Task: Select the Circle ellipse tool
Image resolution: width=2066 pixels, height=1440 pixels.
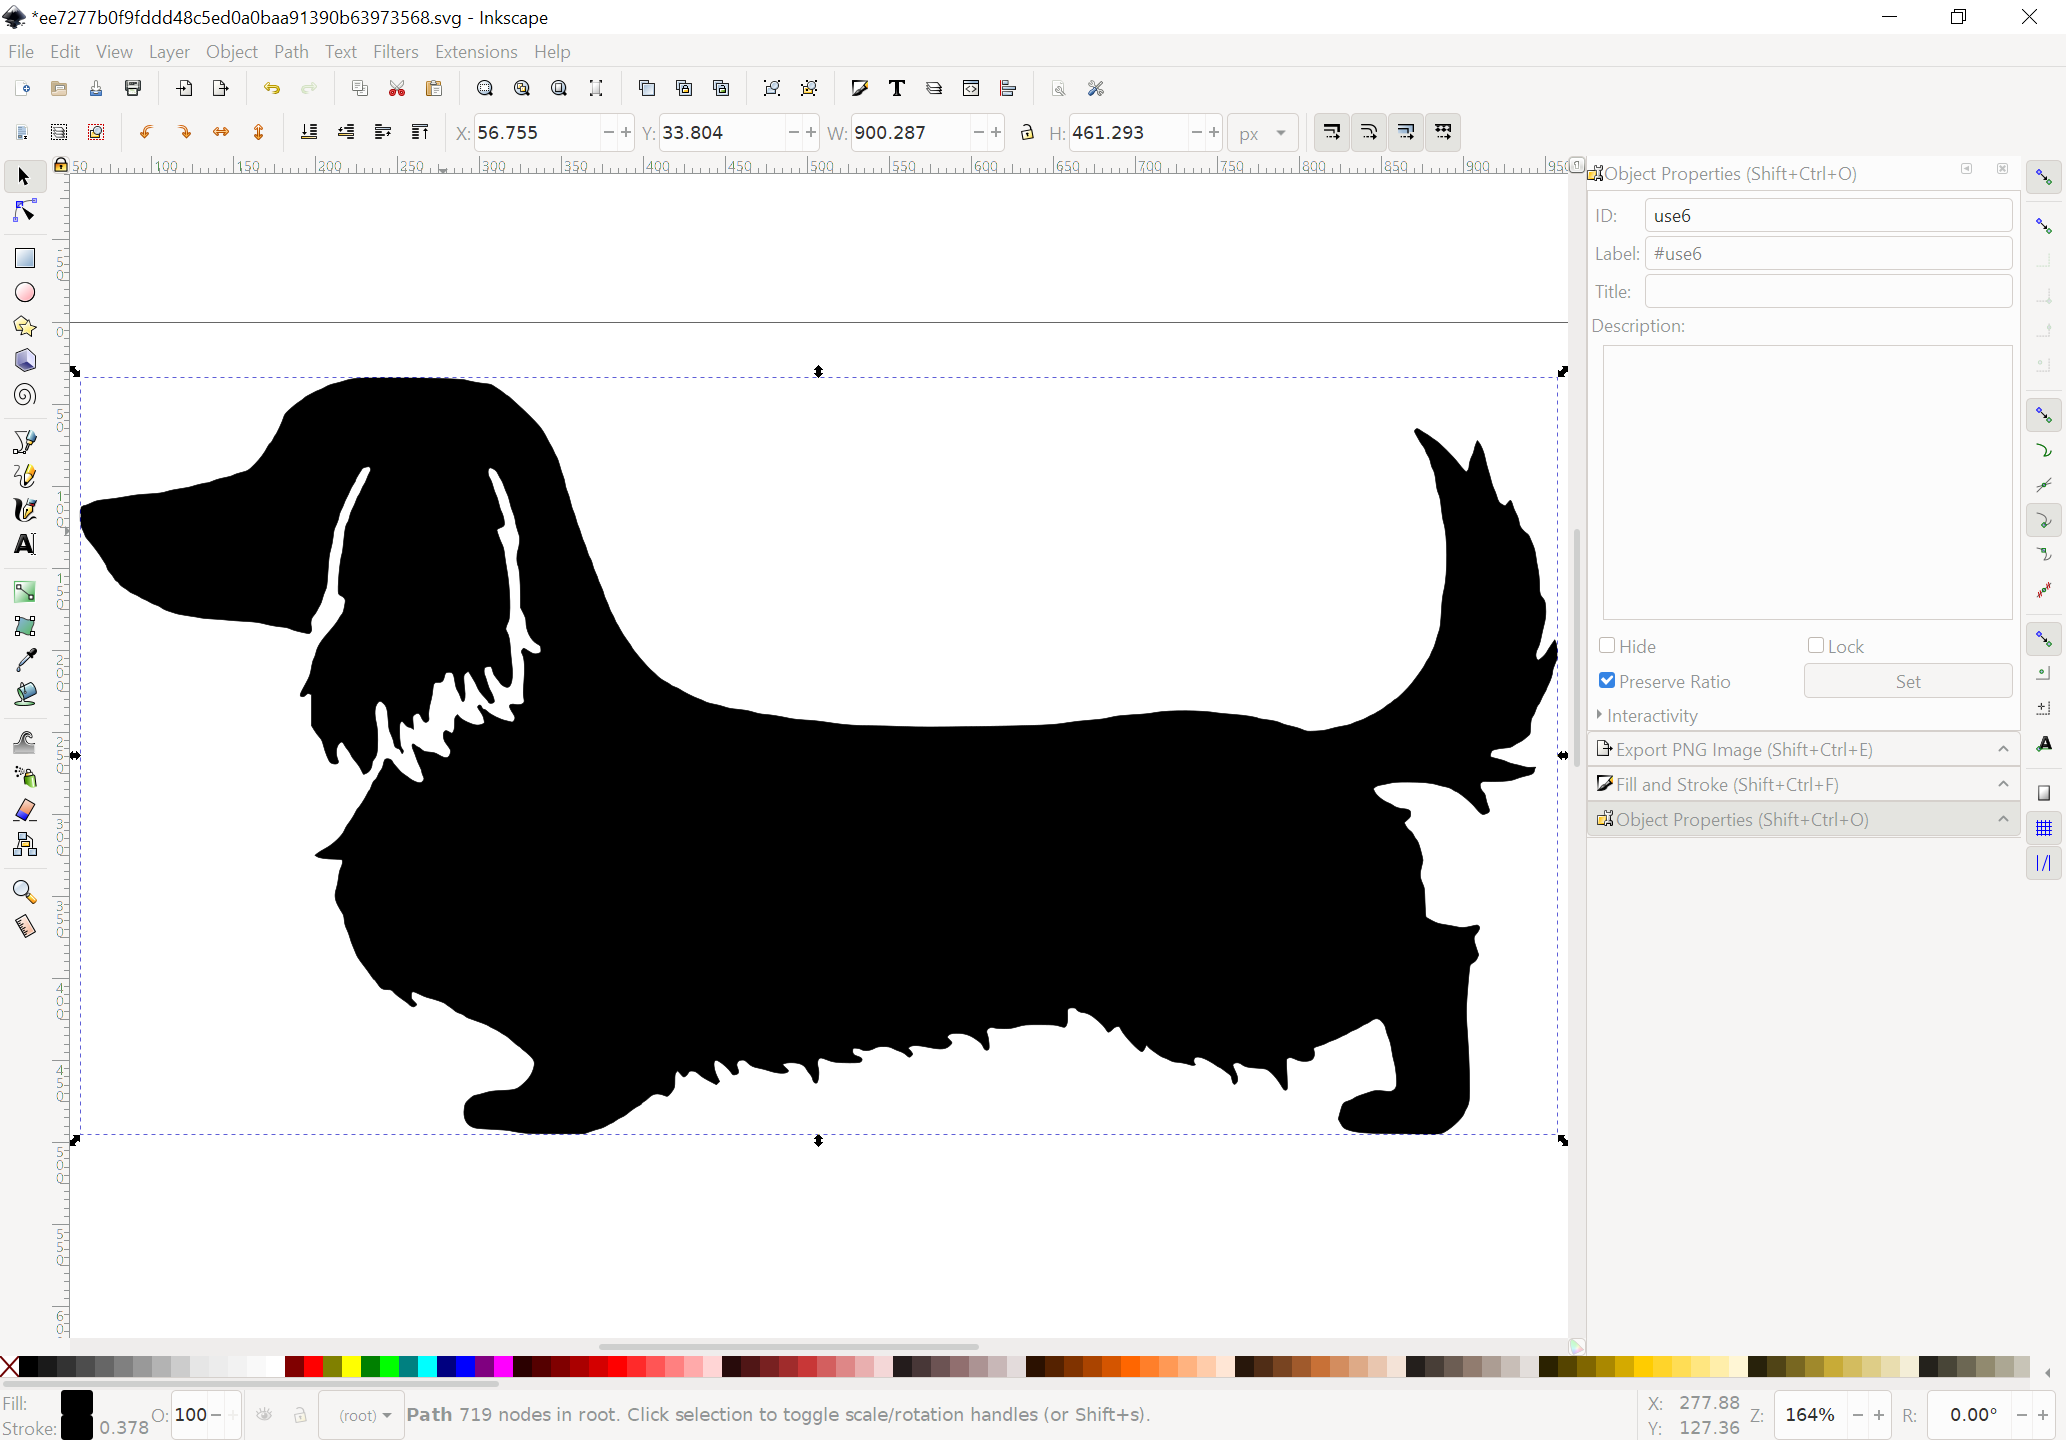Action: pyautogui.click(x=25, y=292)
